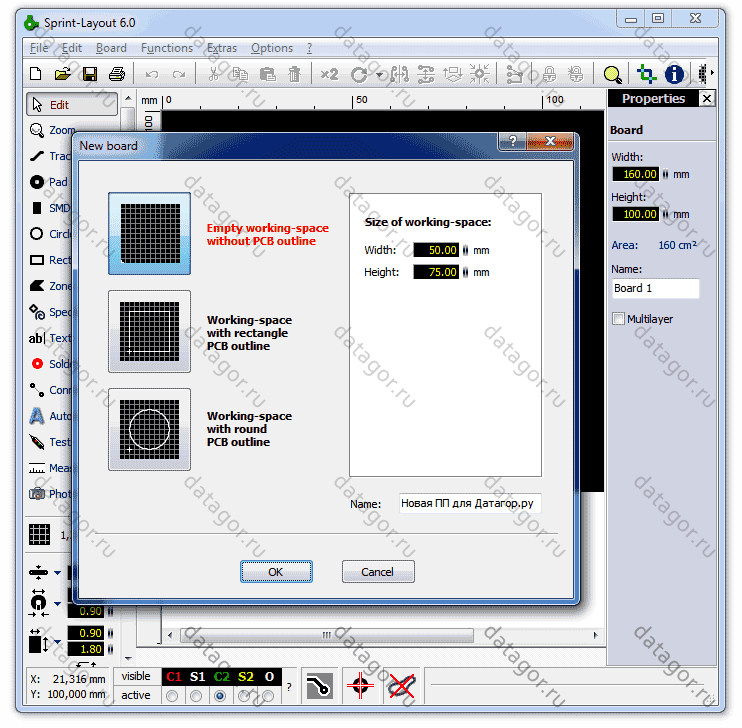The width and height of the screenshot is (742, 728).
Task: Click the New file toolbar icon
Action: point(35,74)
